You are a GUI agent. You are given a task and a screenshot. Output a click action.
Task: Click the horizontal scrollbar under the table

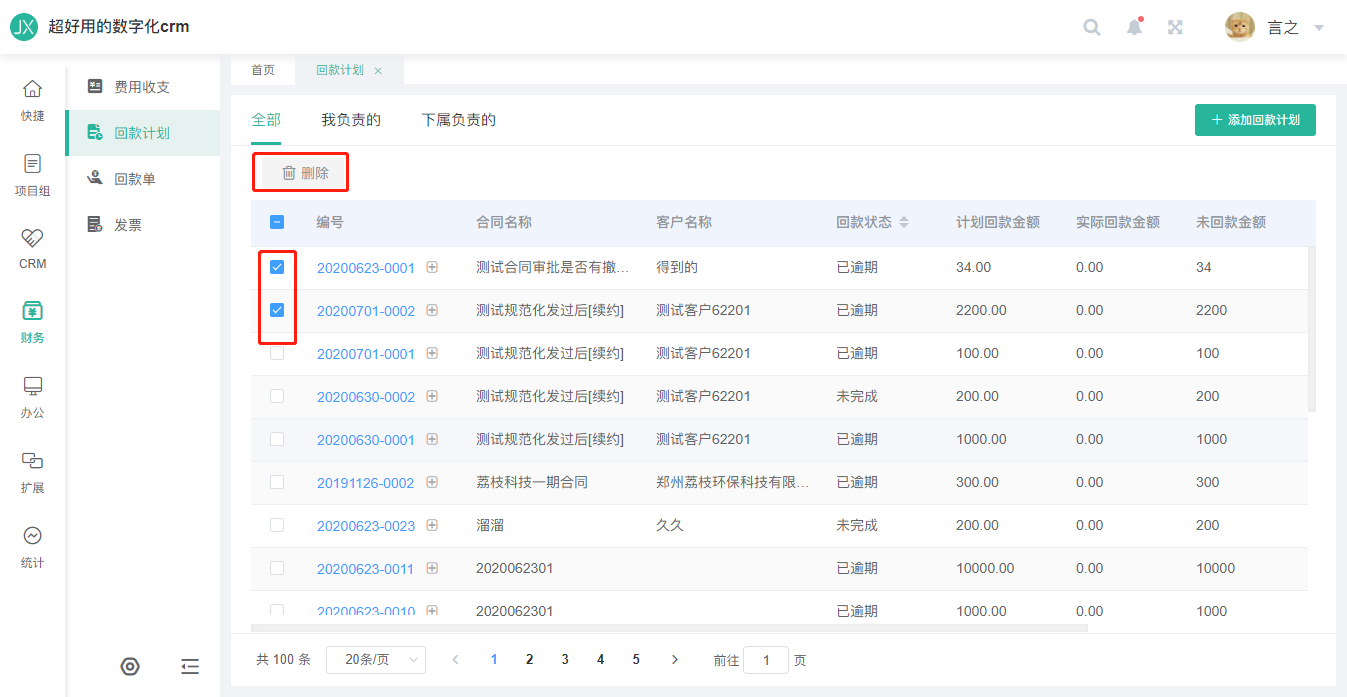tap(668, 628)
